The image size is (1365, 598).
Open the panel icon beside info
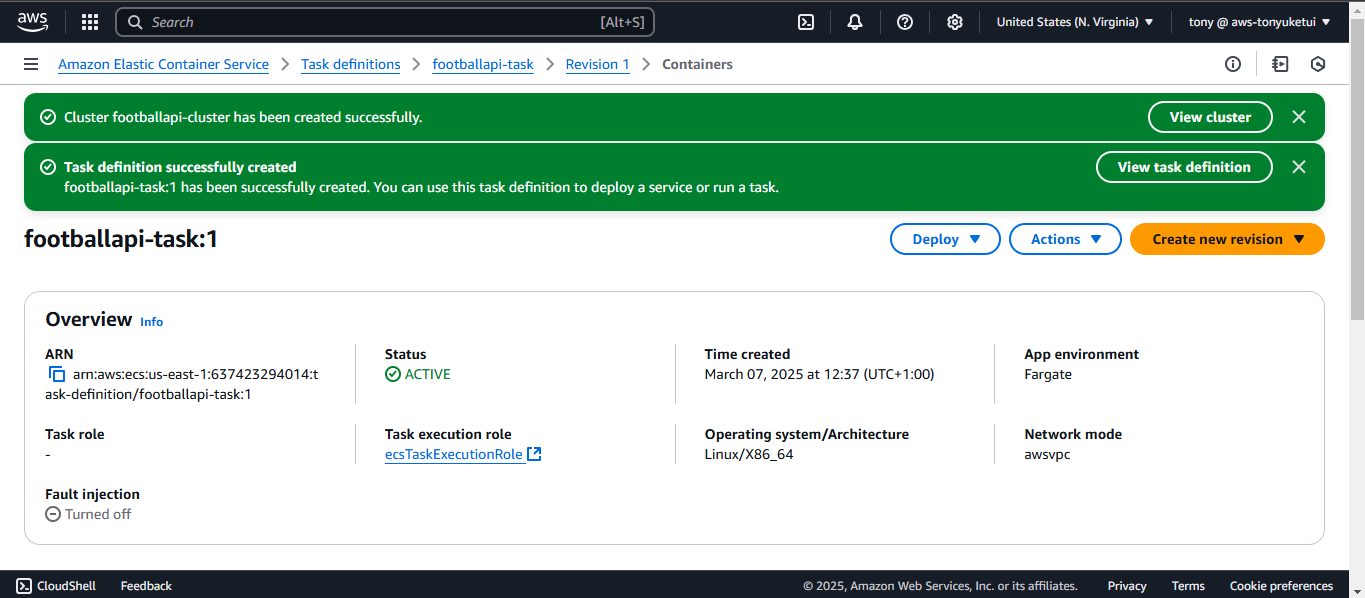[x=1280, y=64]
